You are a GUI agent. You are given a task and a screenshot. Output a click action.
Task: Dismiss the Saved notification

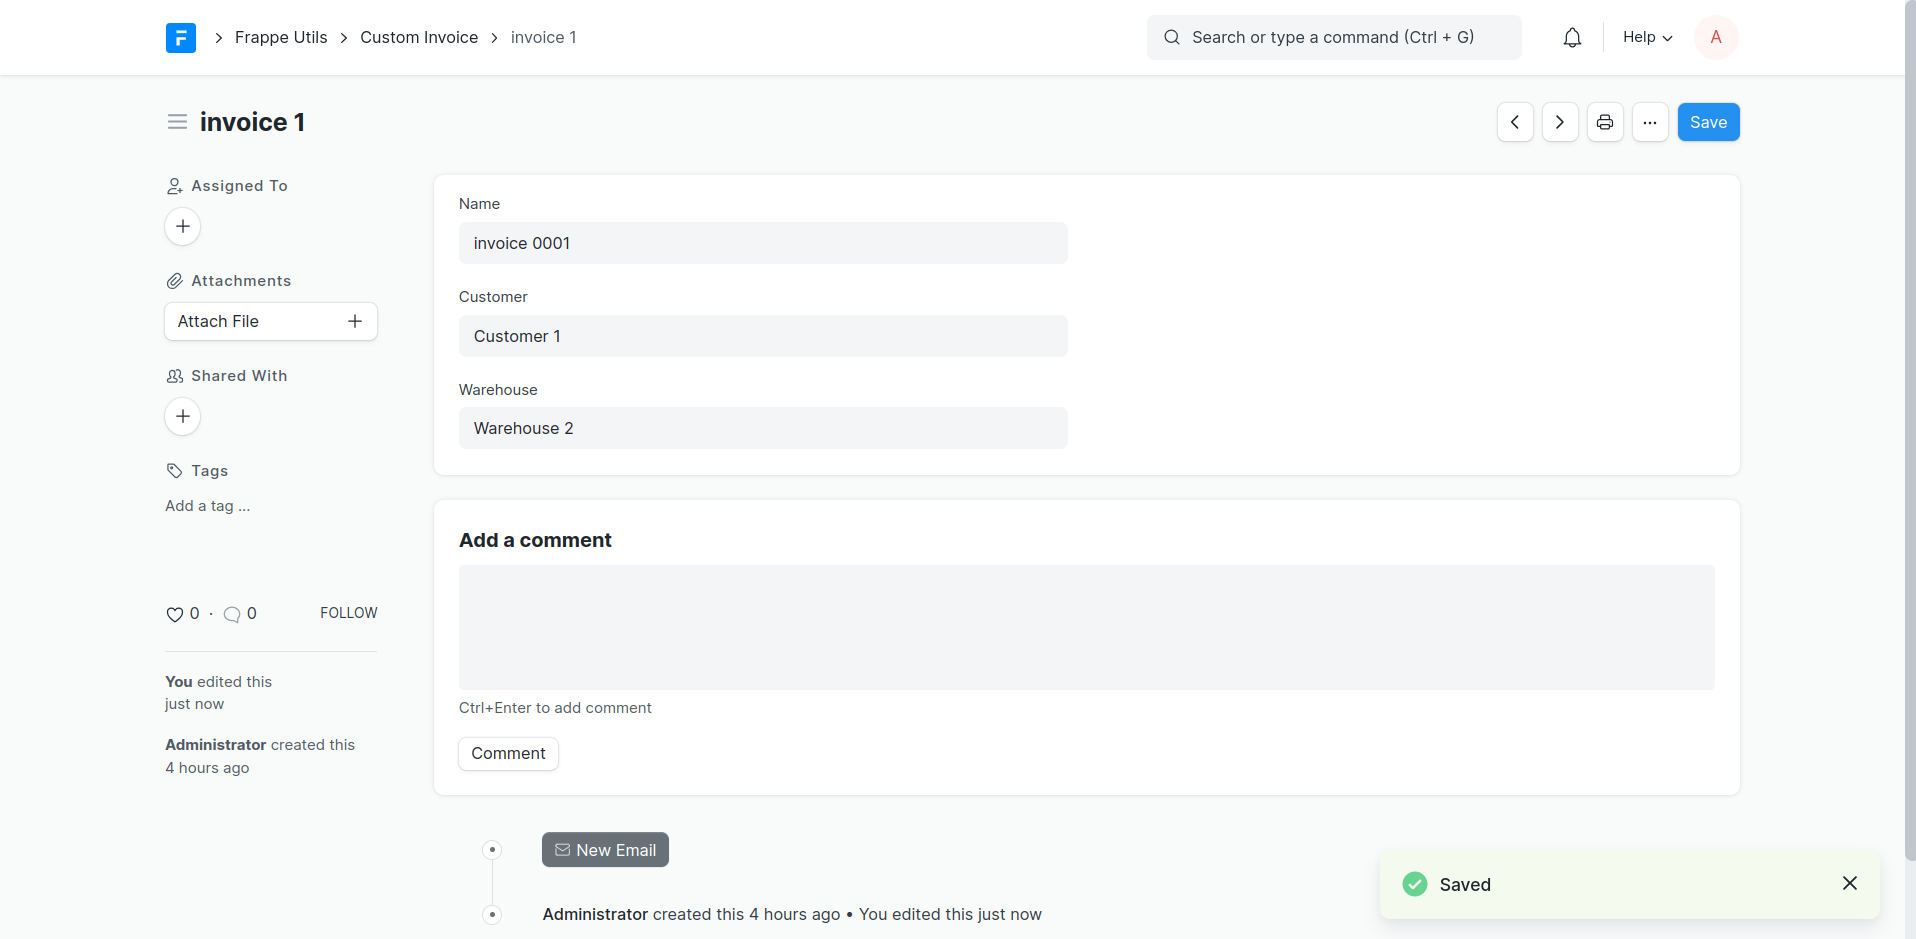point(1849,883)
